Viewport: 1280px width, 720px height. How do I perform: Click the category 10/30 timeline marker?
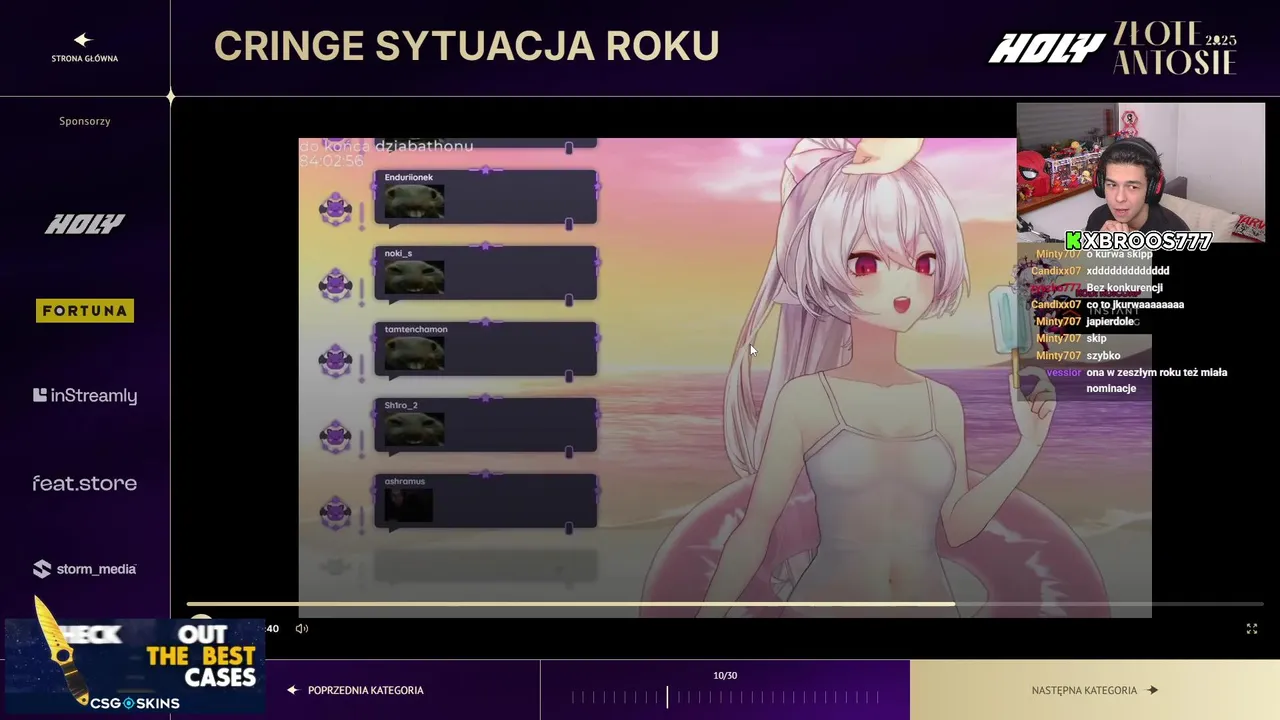click(667, 697)
